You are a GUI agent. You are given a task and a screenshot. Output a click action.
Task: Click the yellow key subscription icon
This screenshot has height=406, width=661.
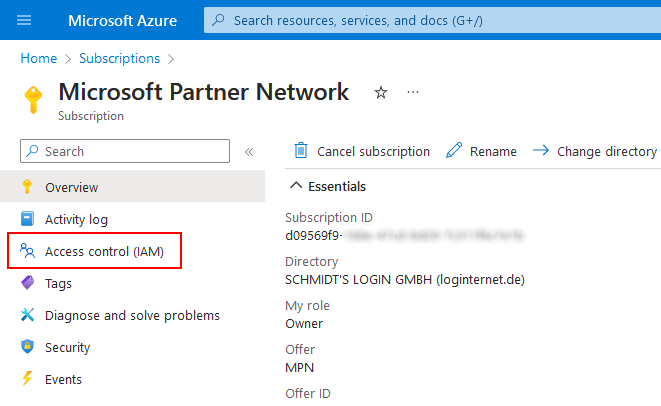point(33,100)
